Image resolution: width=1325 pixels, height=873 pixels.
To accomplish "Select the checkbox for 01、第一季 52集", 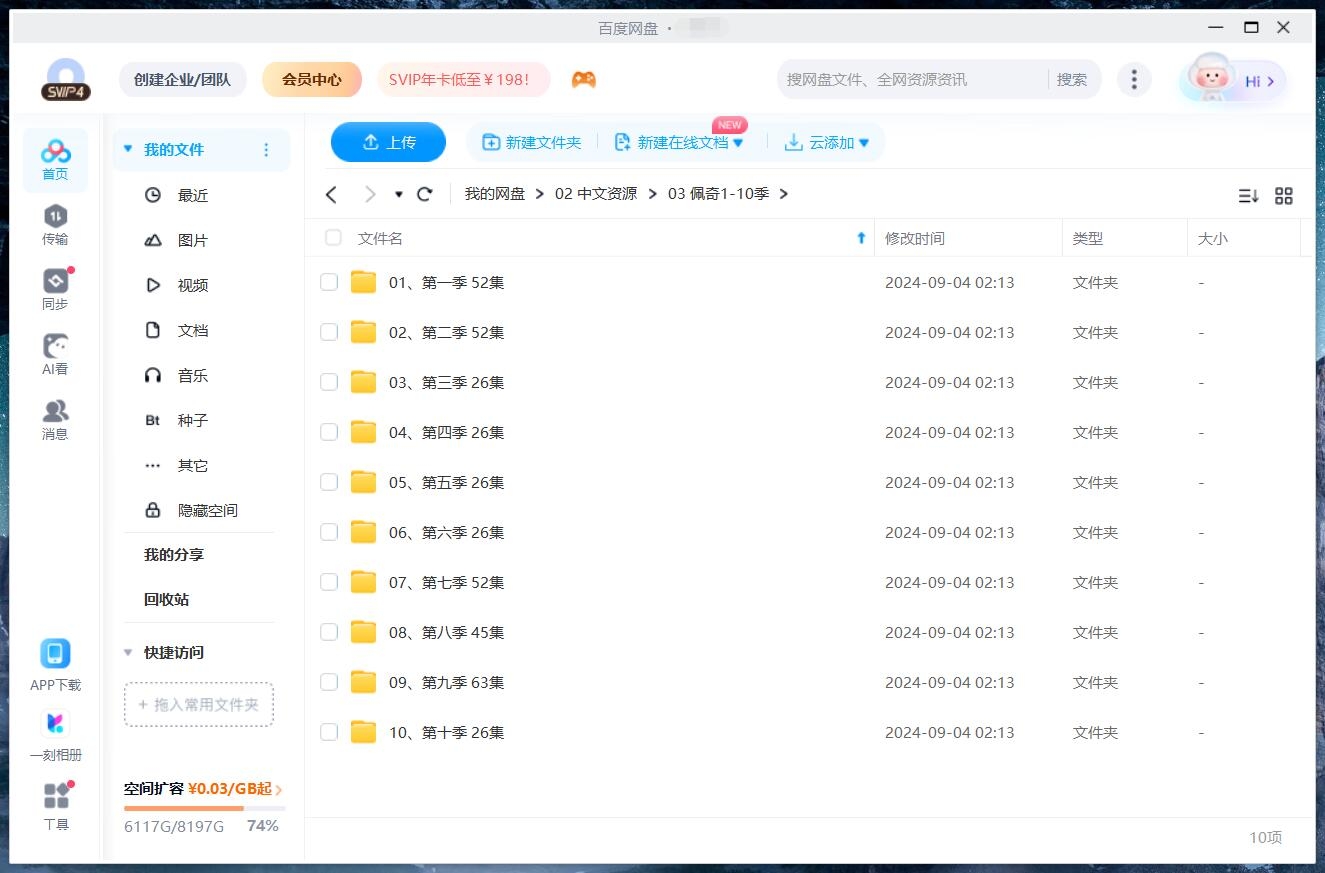I will pos(329,282).
